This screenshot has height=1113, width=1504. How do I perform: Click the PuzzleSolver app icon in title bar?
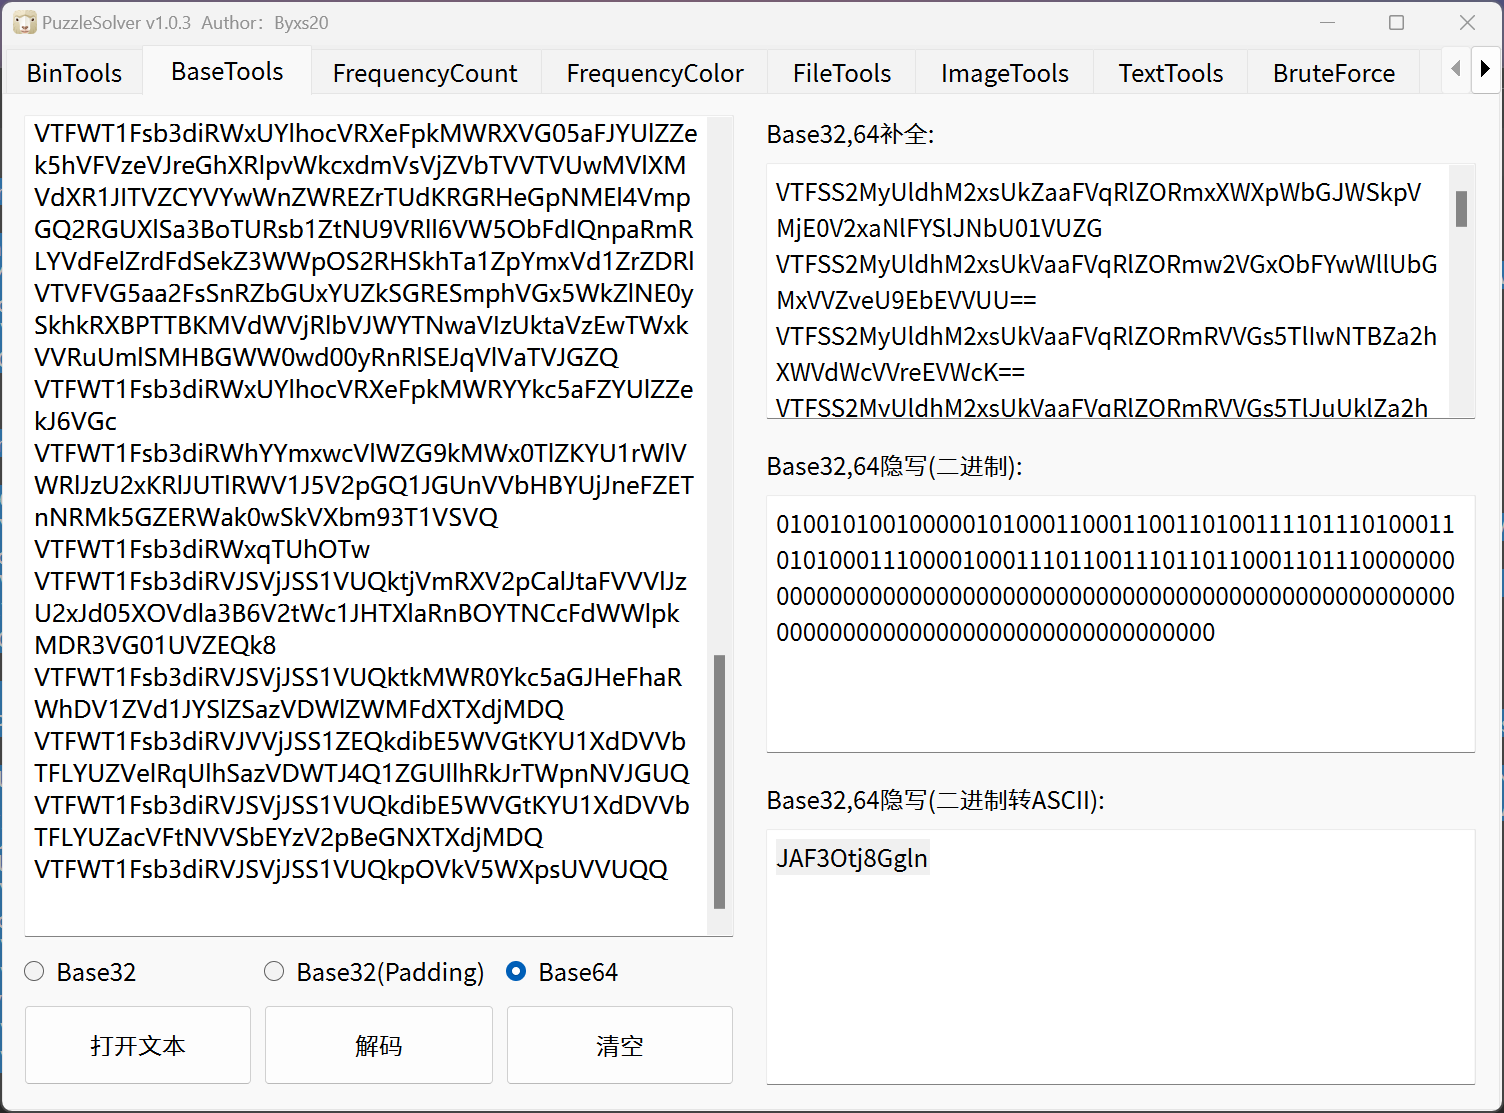[24, 23]
